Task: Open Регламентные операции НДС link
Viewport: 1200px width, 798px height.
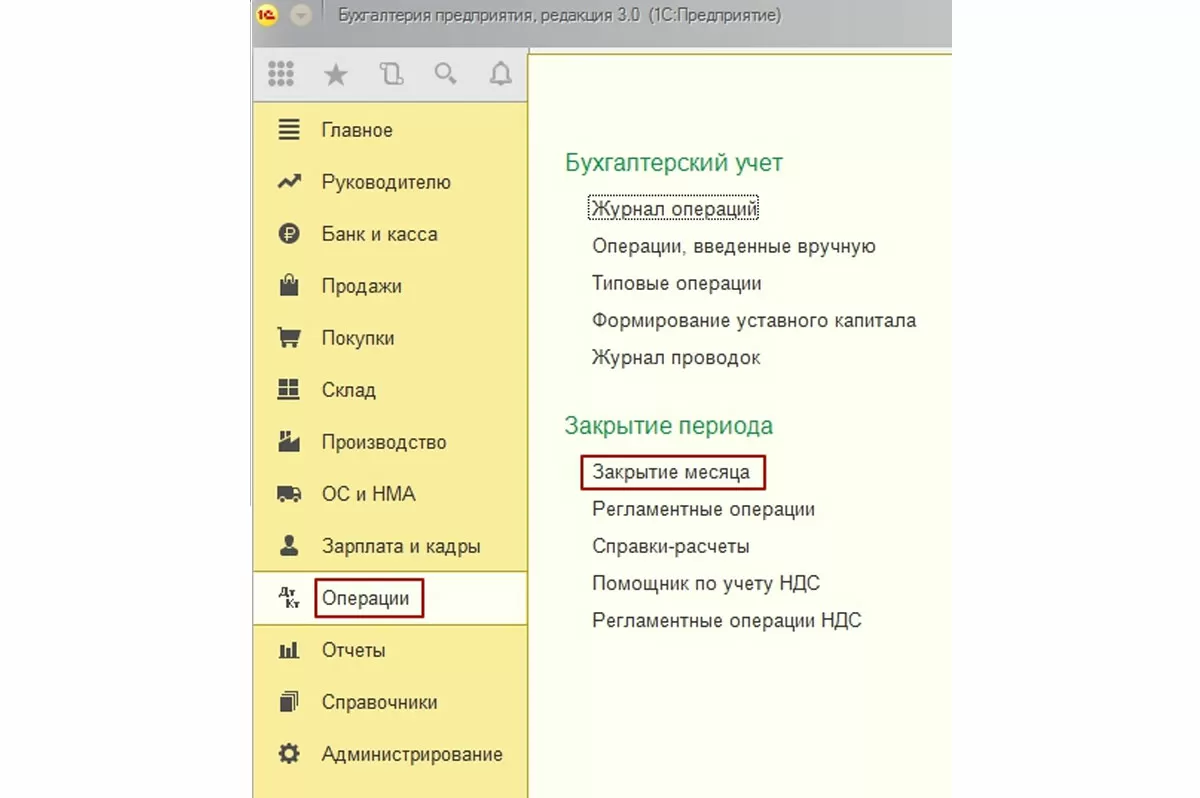Action: 727,620
